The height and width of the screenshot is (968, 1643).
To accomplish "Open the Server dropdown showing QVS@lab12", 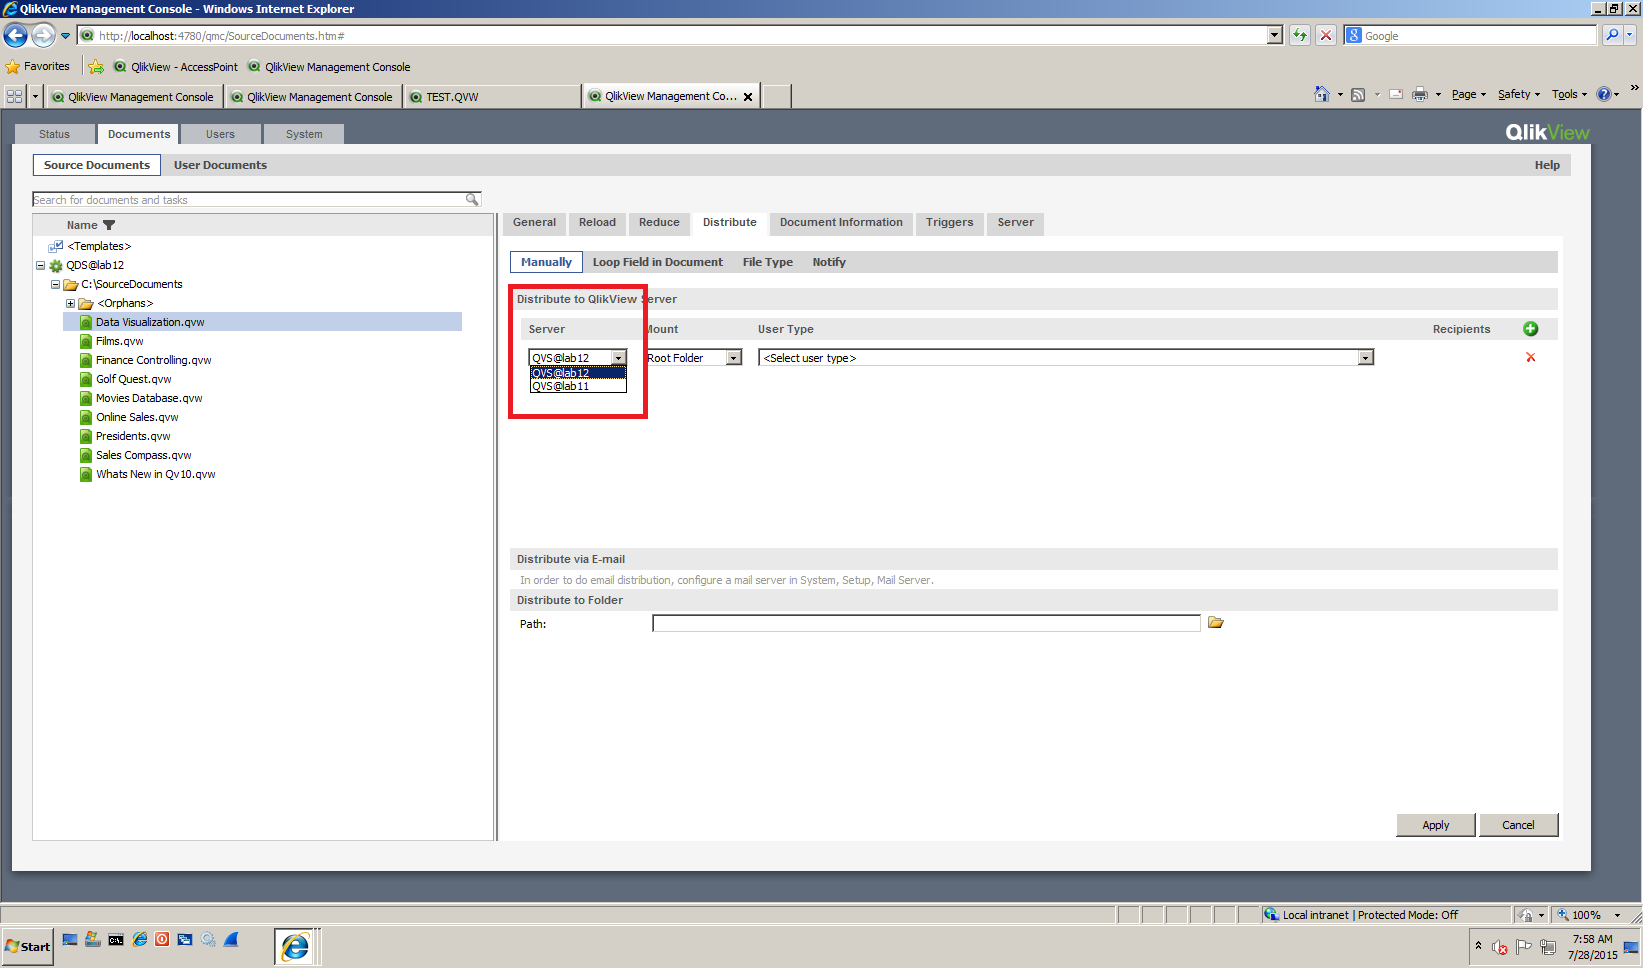I will click(x=577, y=358).
